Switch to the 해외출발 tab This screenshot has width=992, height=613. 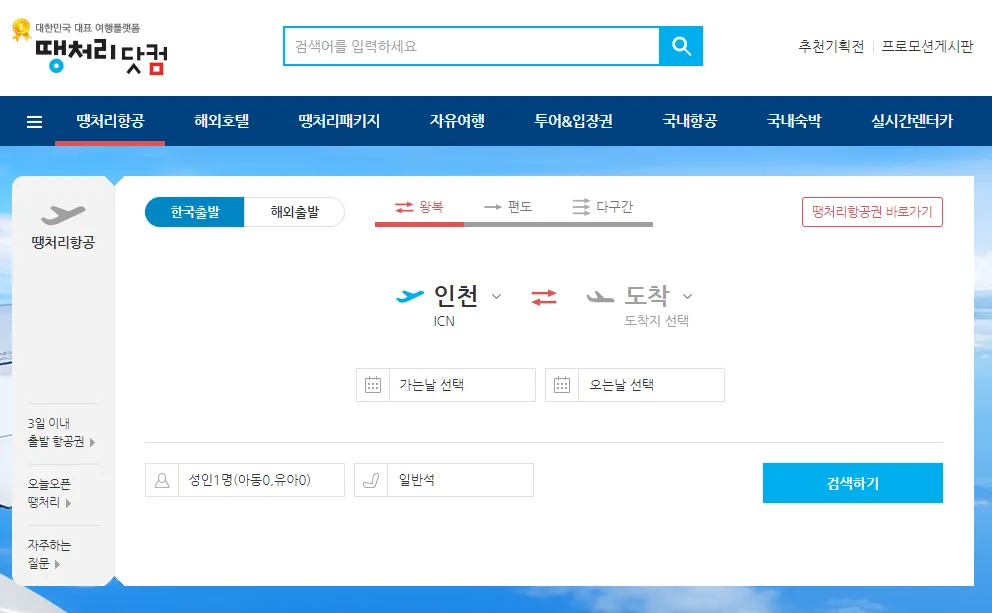pos(296,212)
